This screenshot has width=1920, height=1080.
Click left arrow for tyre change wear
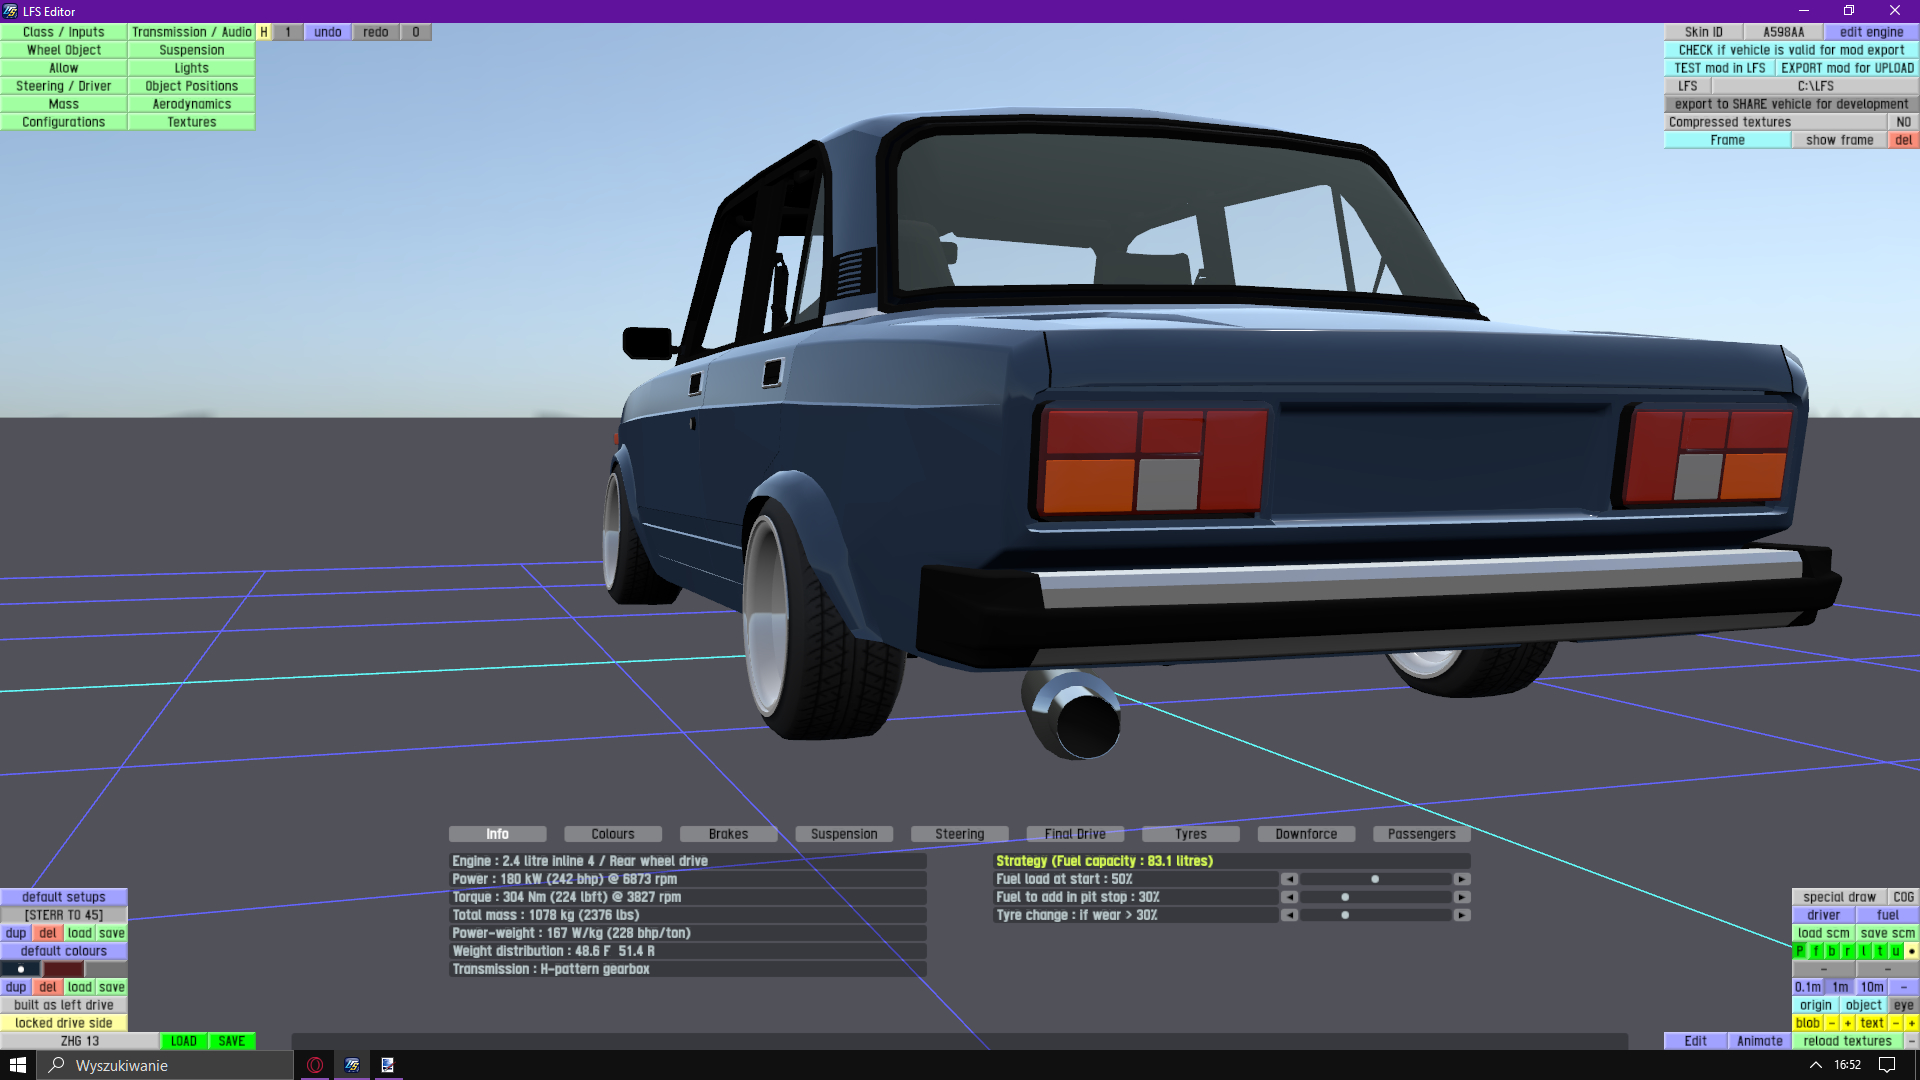point(1289,915)
